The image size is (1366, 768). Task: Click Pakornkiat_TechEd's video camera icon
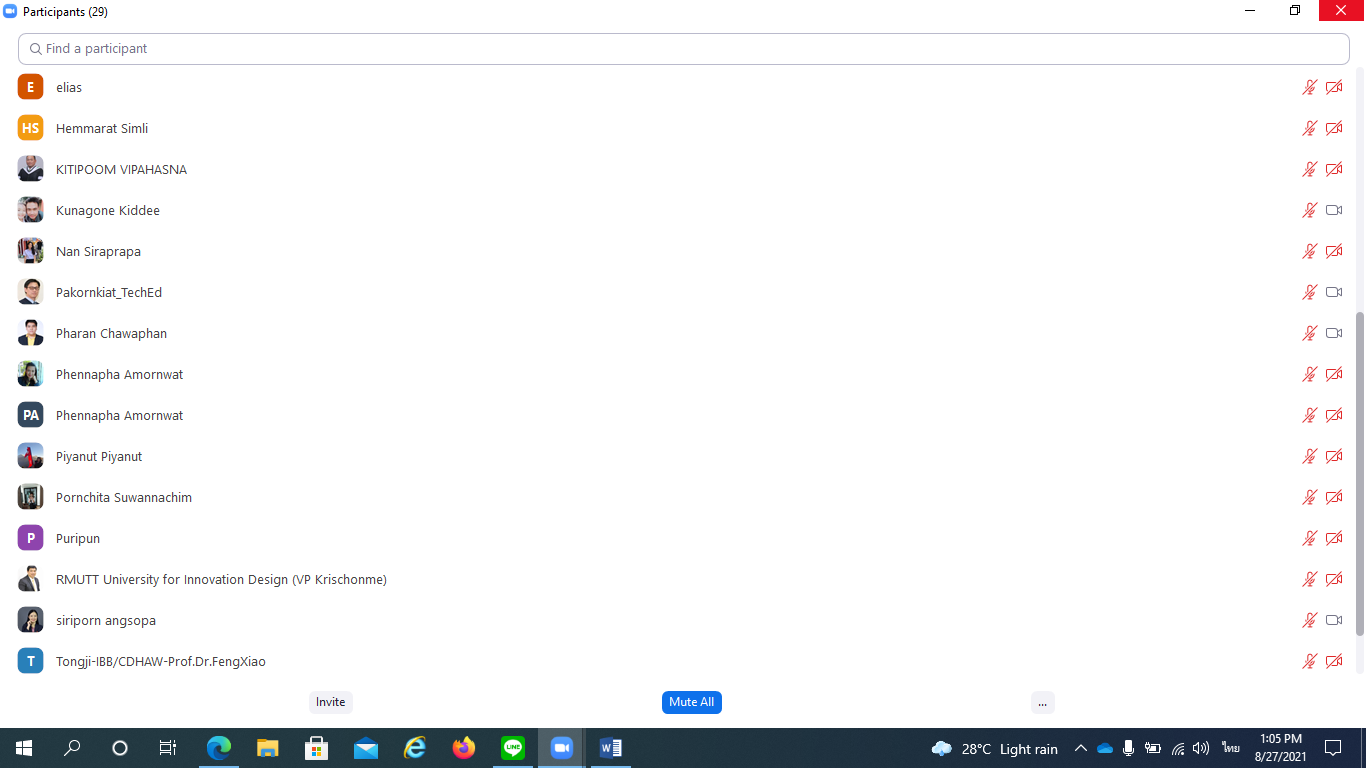(x=1334, y=292)
